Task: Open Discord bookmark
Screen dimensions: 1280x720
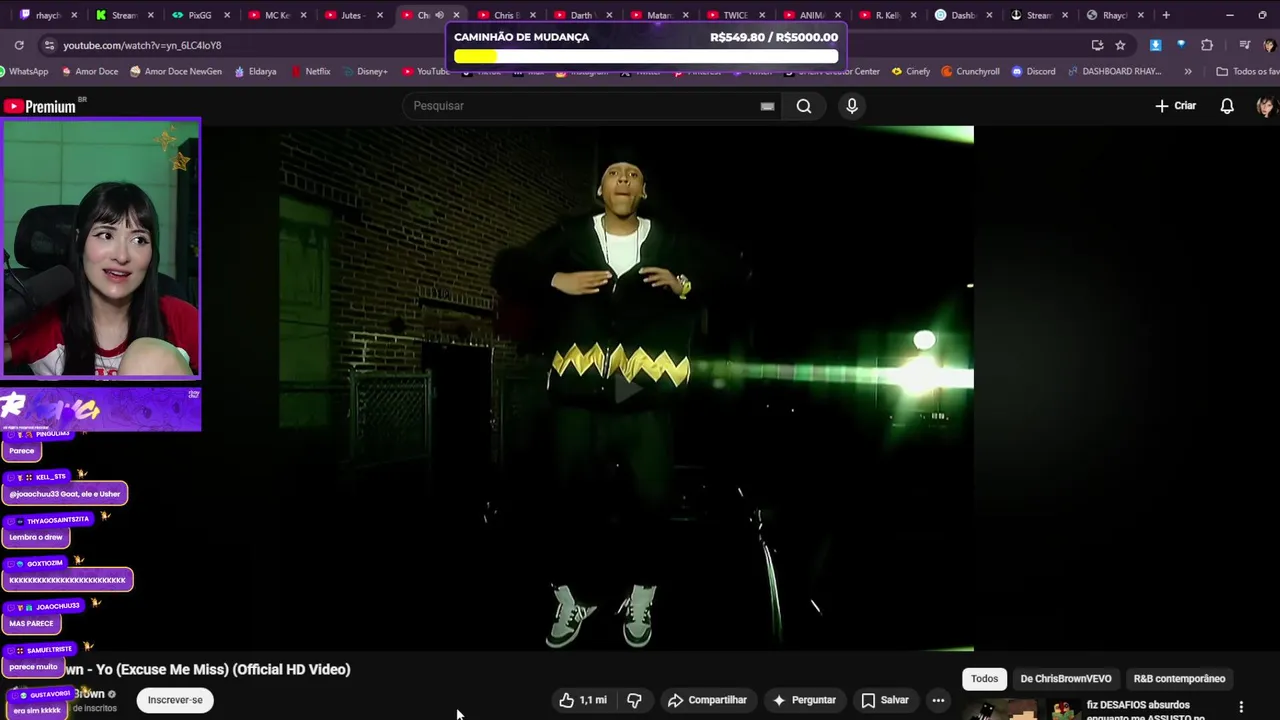Action: tap(1033, 71)
